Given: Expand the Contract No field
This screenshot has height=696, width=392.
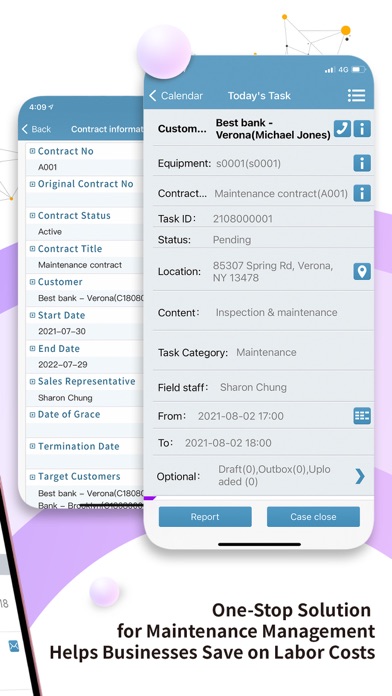Looking at the screenshot, I should [32, 151].
